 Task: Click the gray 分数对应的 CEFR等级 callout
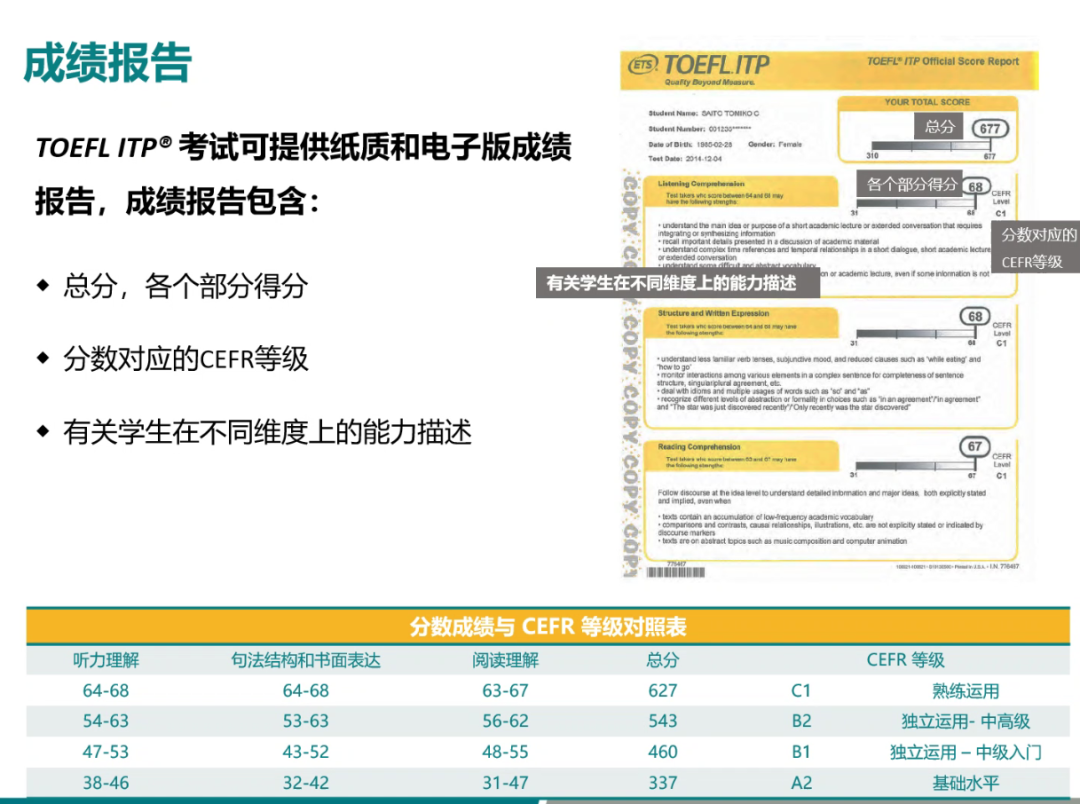click(x=1038, y=248)
